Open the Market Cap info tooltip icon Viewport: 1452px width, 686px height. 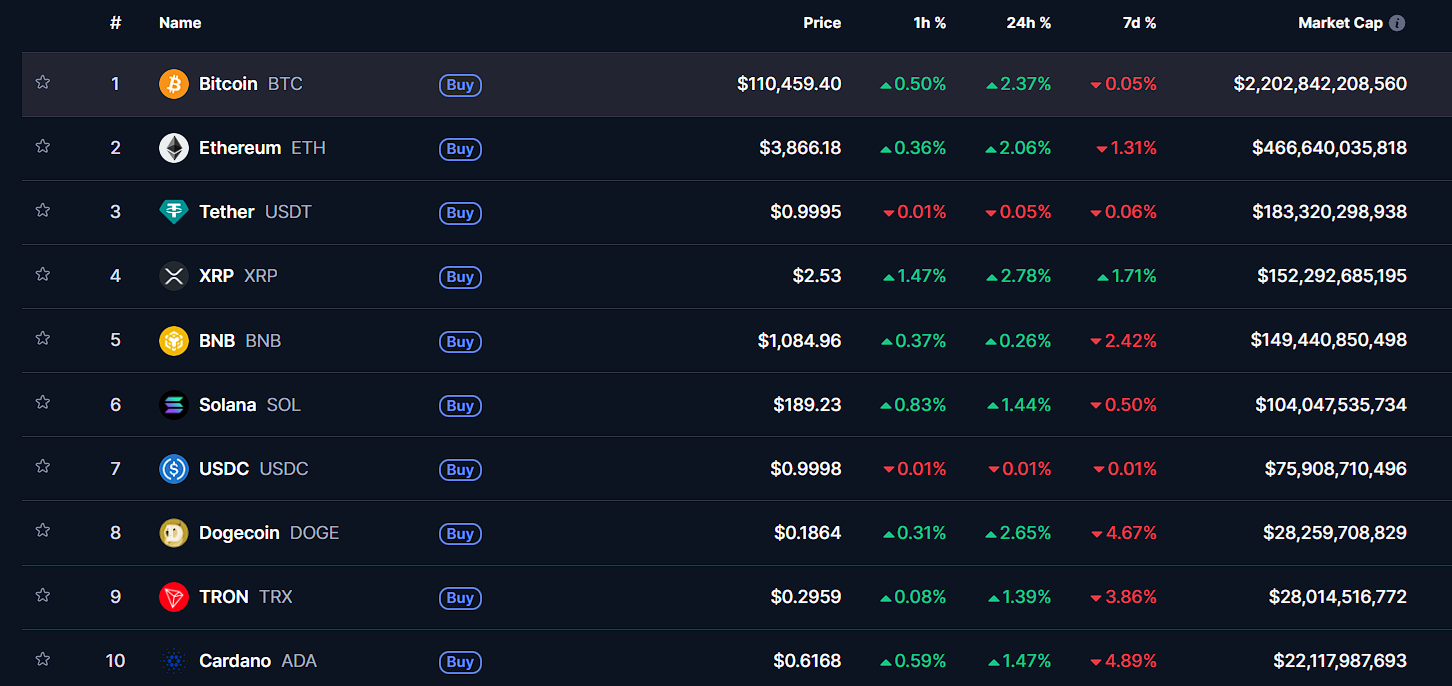click(x=1397, y=23)
